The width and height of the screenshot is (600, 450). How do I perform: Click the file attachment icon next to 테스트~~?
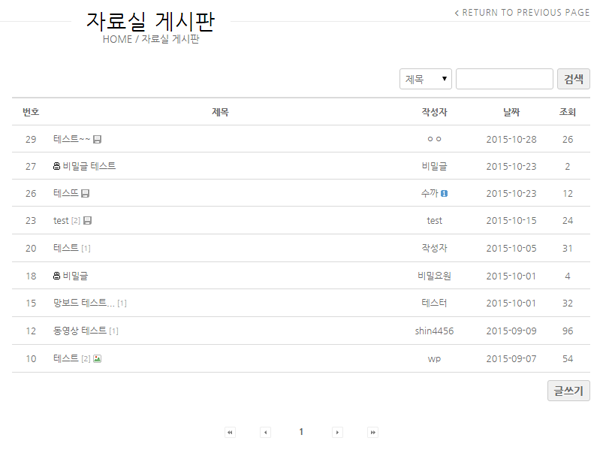click(x=97, y=139)
